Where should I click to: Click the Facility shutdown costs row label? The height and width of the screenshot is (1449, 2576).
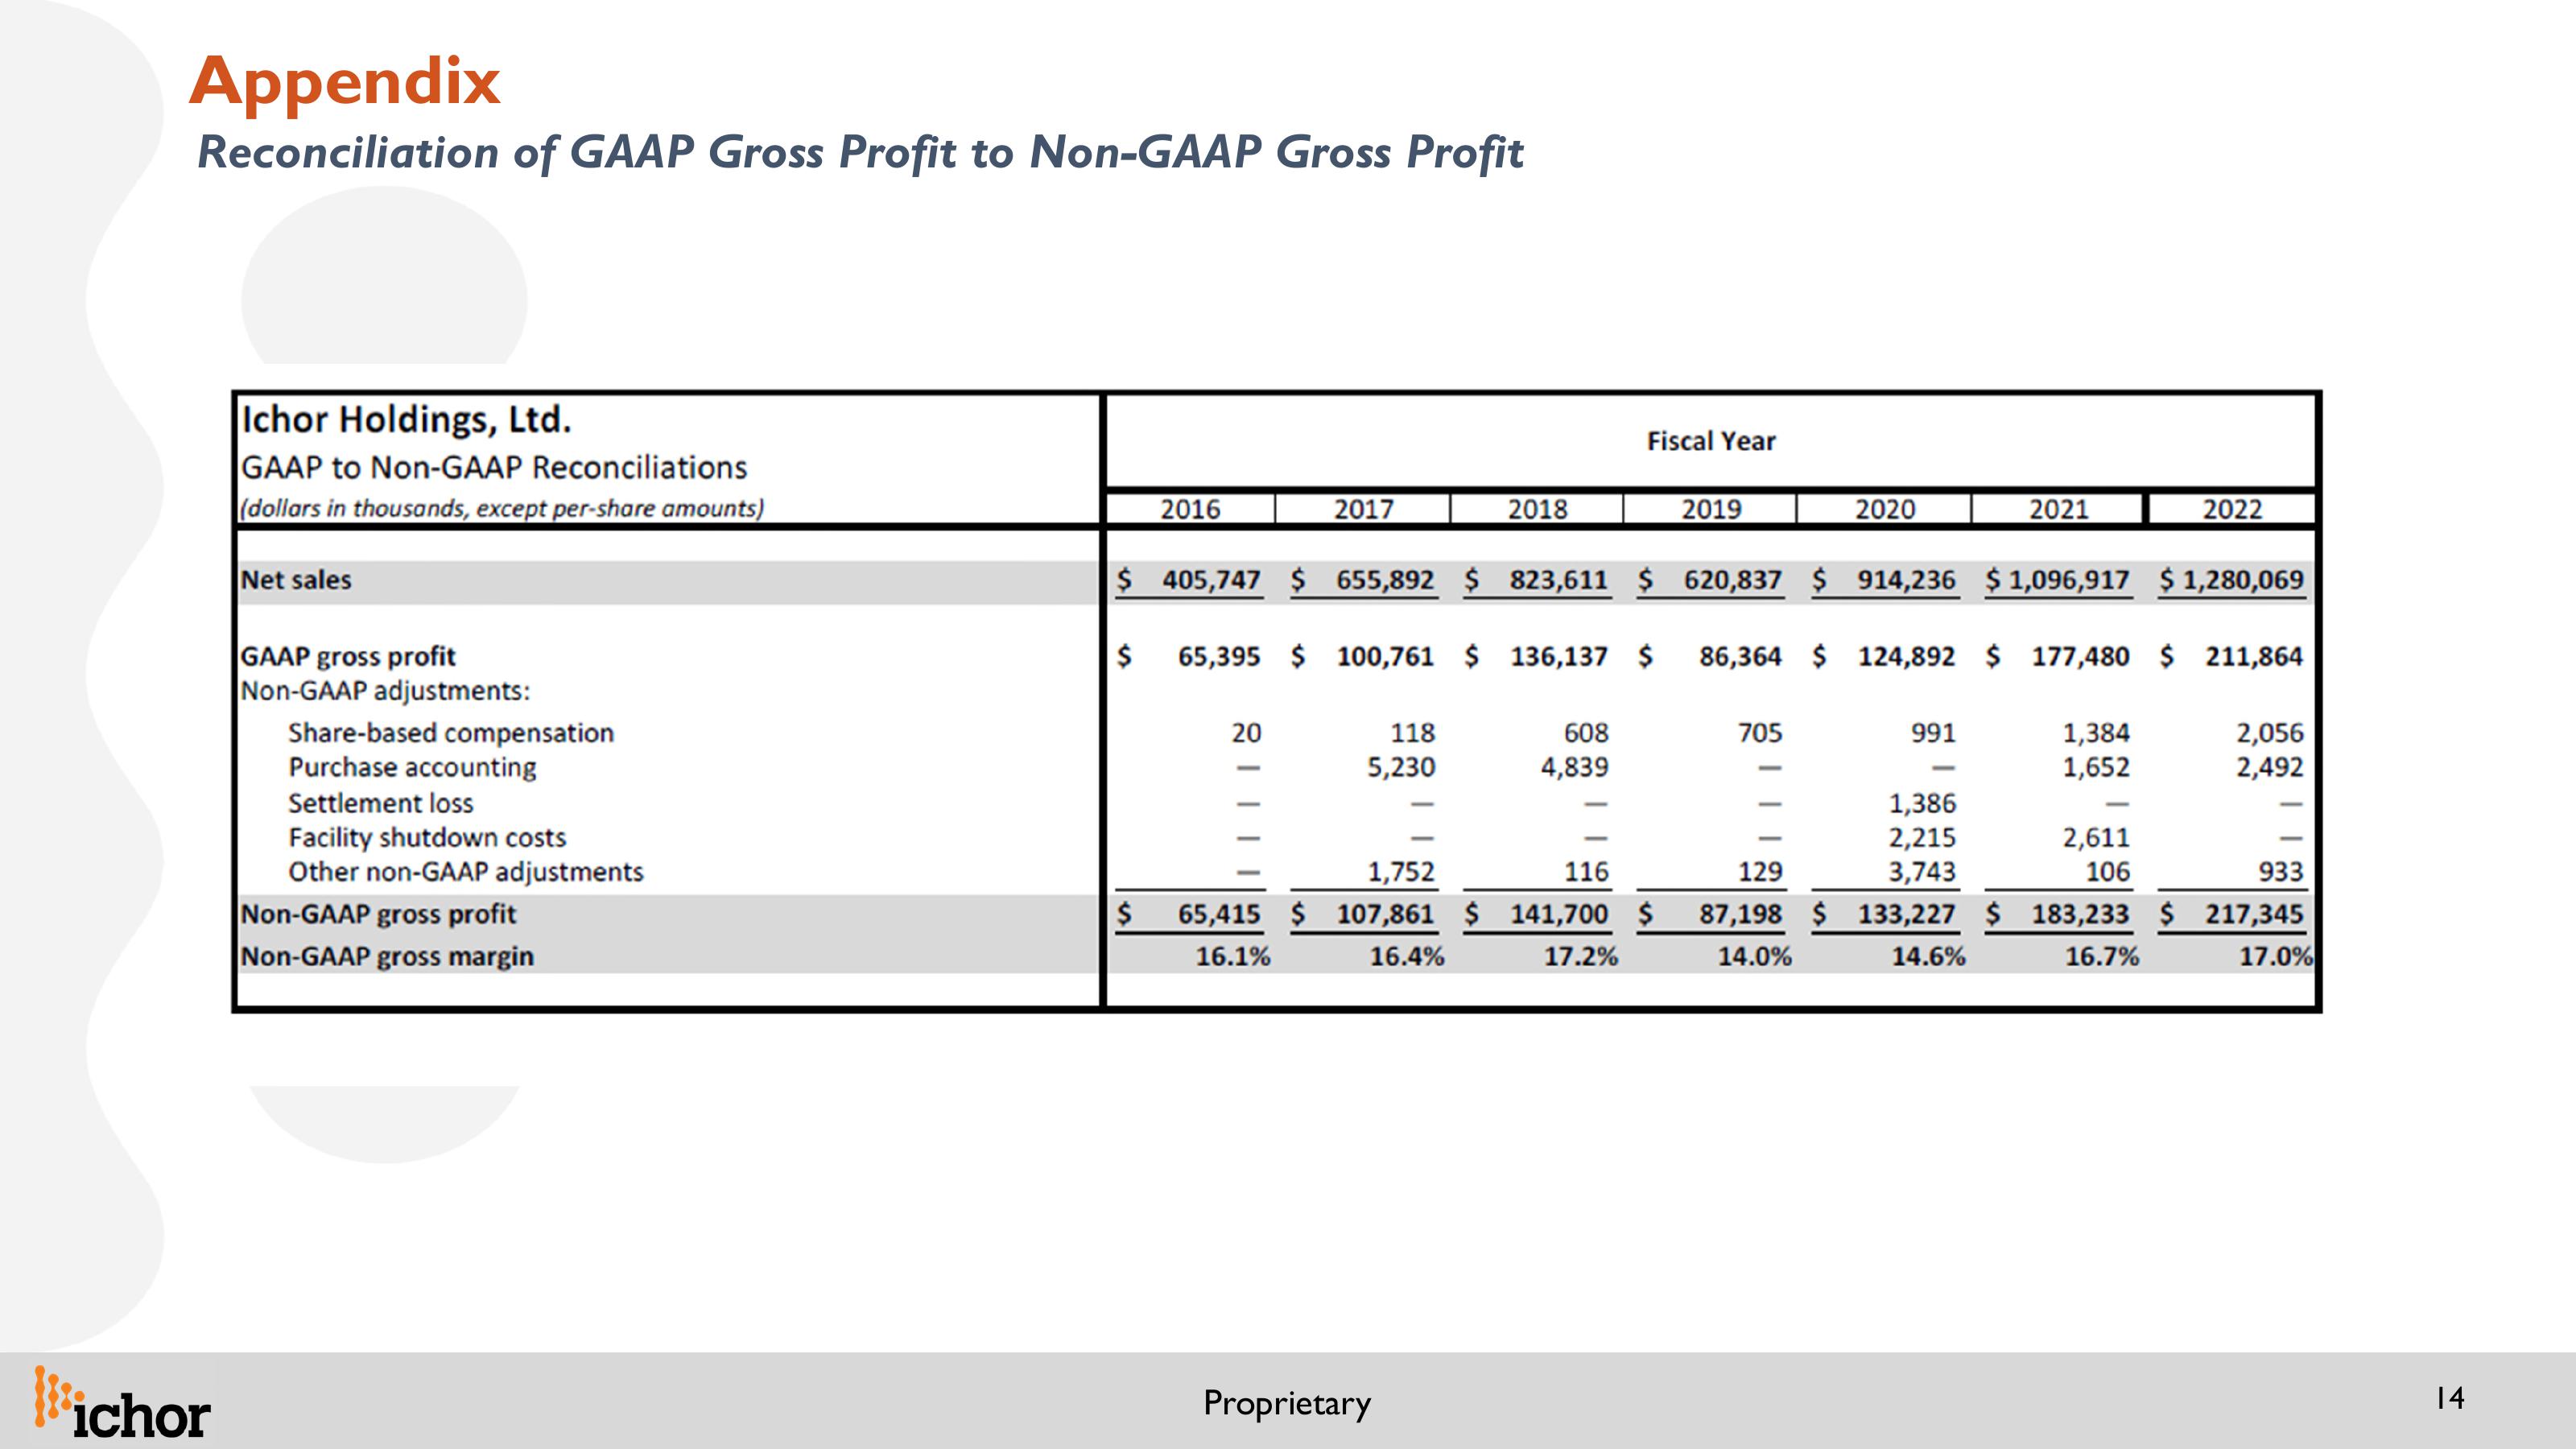[x=427, y=837]
